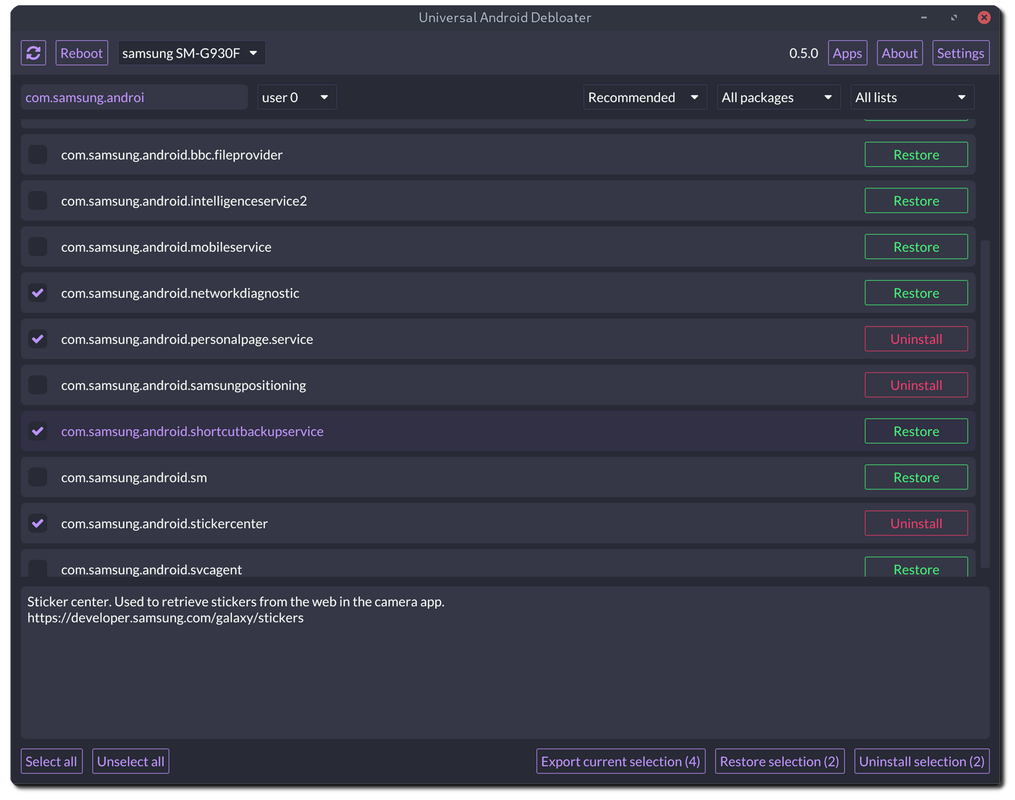Uncheck the networkdiagnostic package checkbox
The image size is (1015, 800).
pyautogui.click(x=38, y=293)
